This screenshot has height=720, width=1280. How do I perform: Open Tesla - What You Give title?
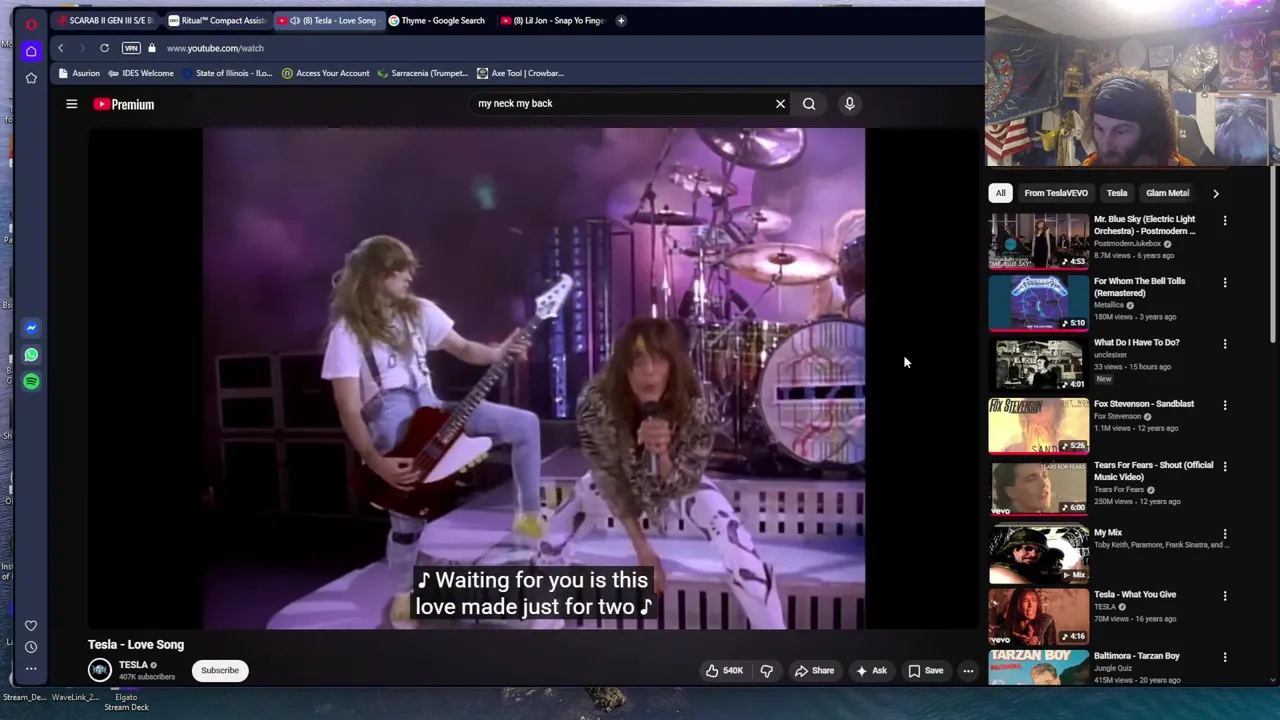[x=1135, y=594]
